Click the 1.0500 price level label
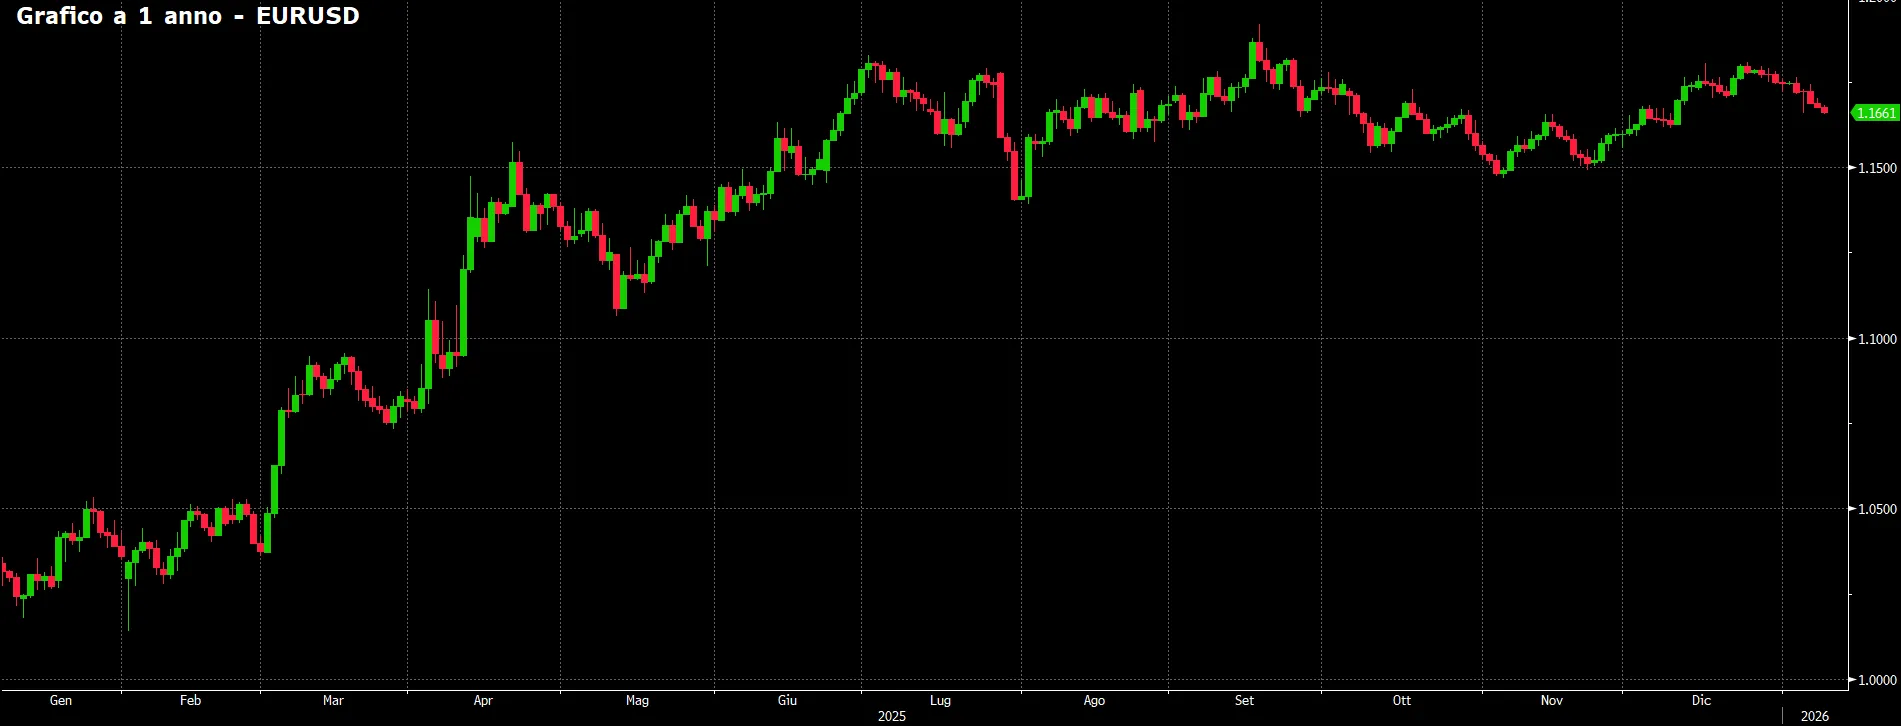This screenshot has height=726, width=1901. coord(1877,509)
